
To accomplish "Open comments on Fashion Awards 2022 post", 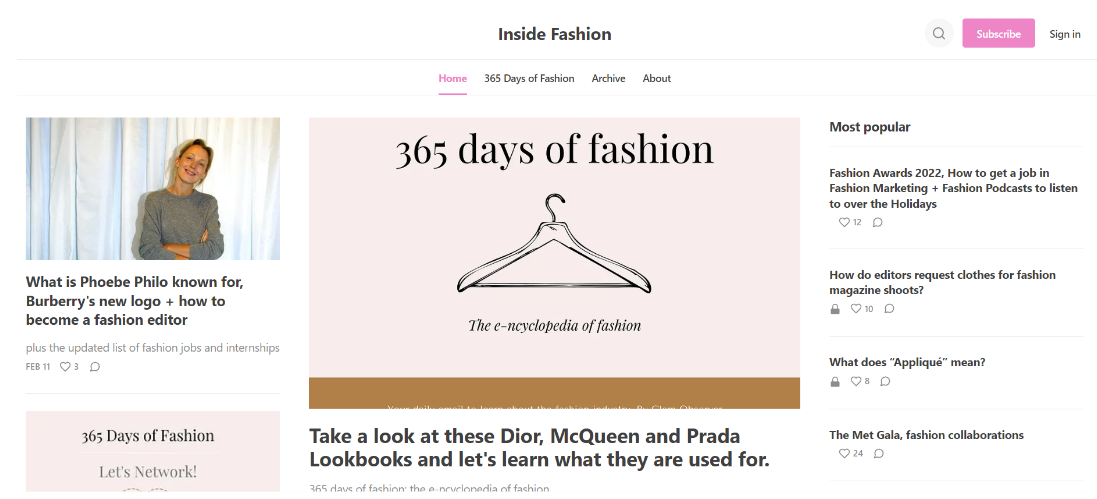I will coord(877,222).
